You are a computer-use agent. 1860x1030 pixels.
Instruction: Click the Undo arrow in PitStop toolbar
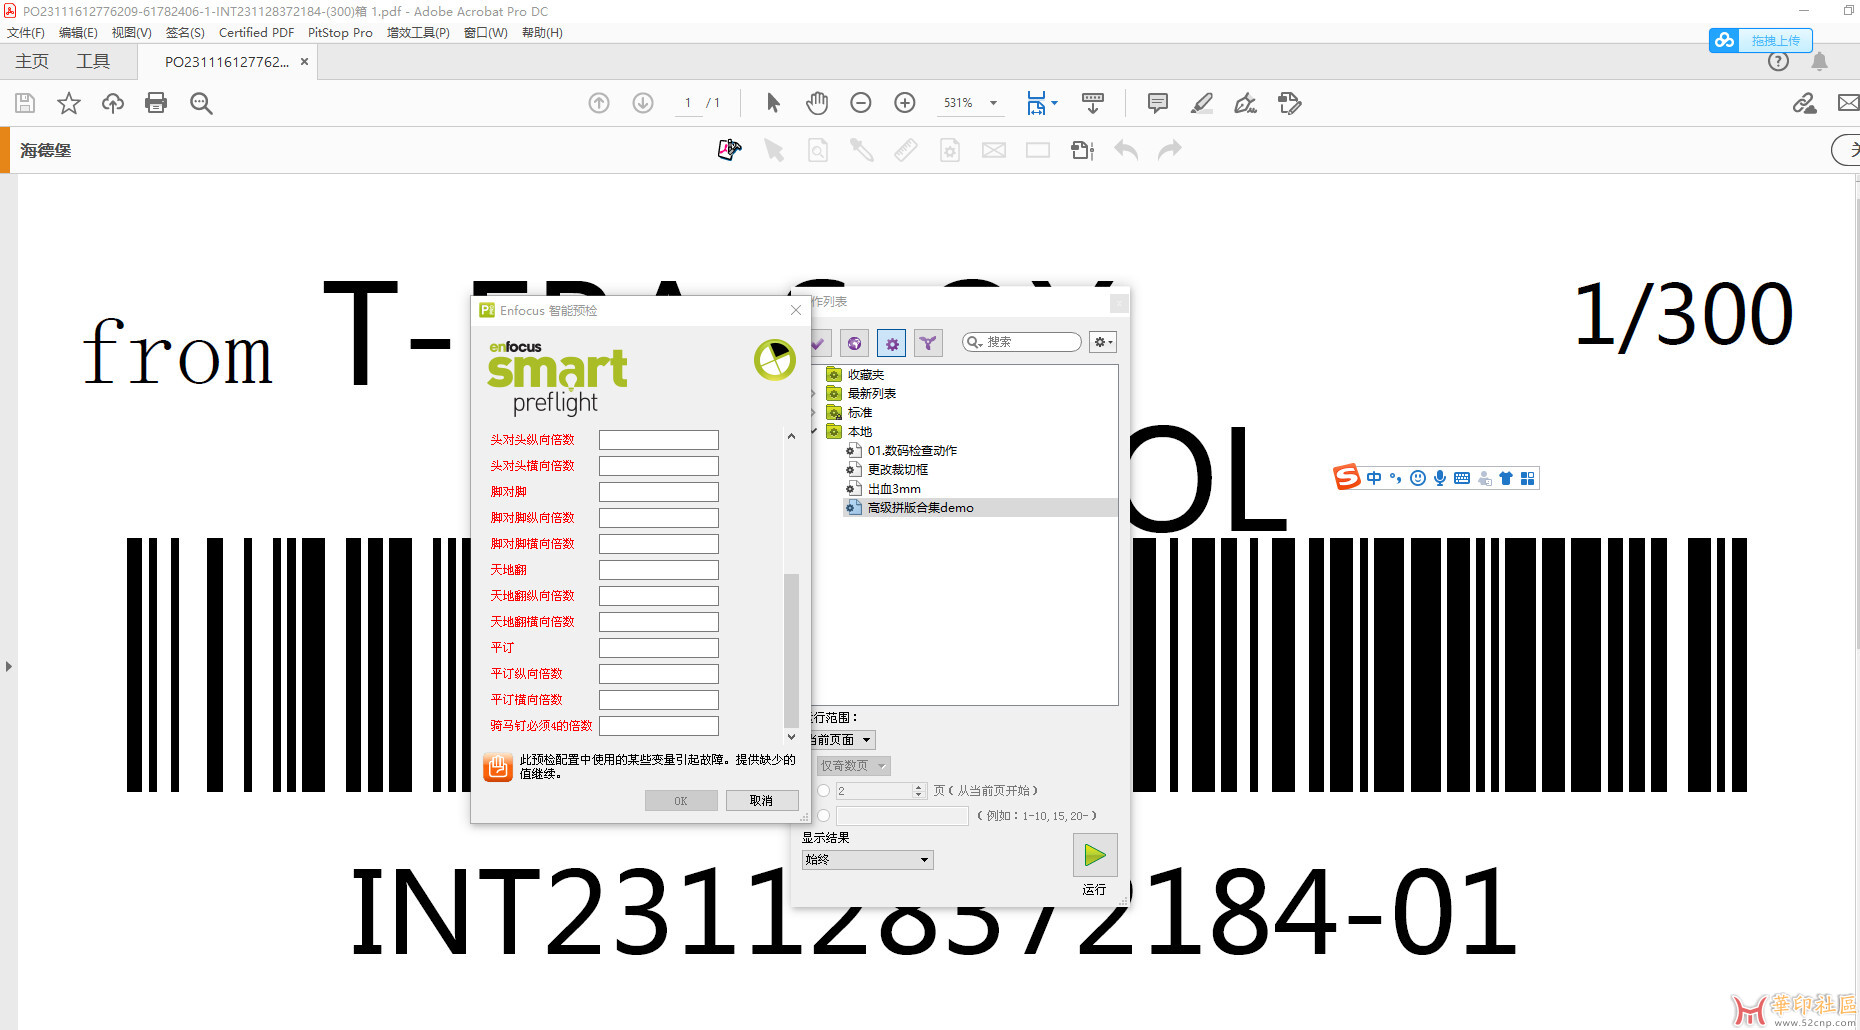point(1126,150)
